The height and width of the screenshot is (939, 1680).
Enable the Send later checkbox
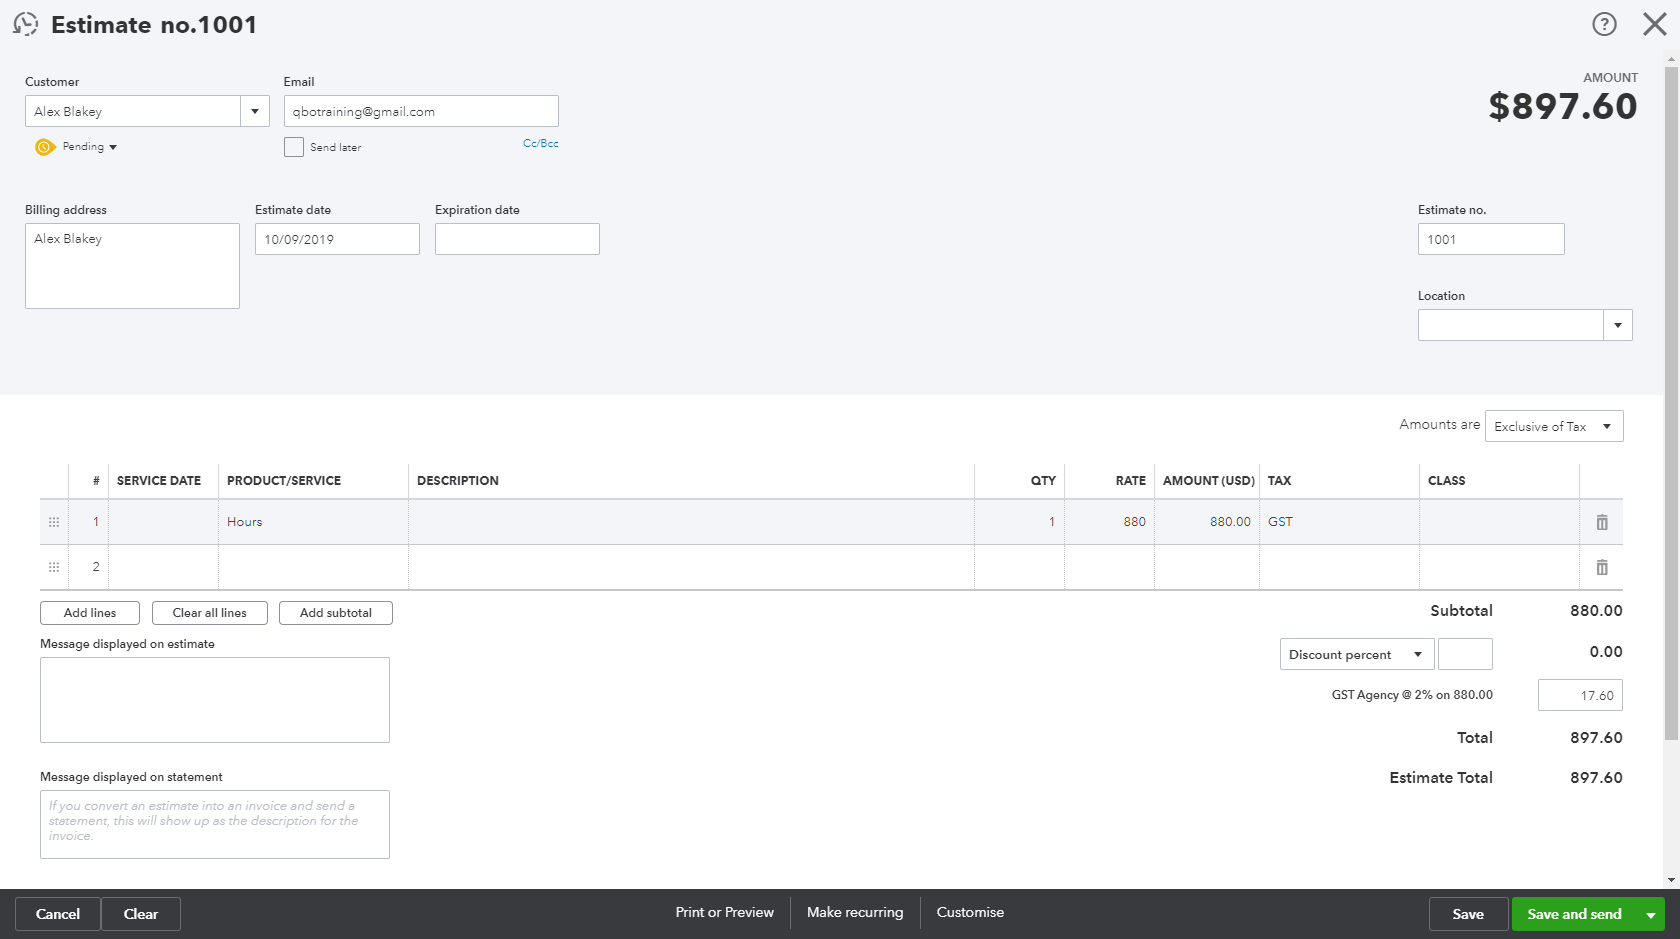tap(293, 146)
